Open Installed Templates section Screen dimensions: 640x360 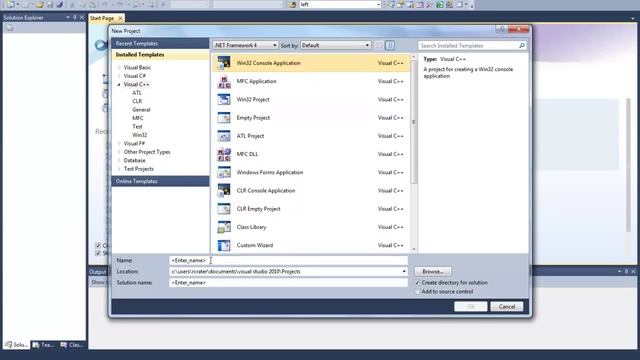(x=160, y=55)
